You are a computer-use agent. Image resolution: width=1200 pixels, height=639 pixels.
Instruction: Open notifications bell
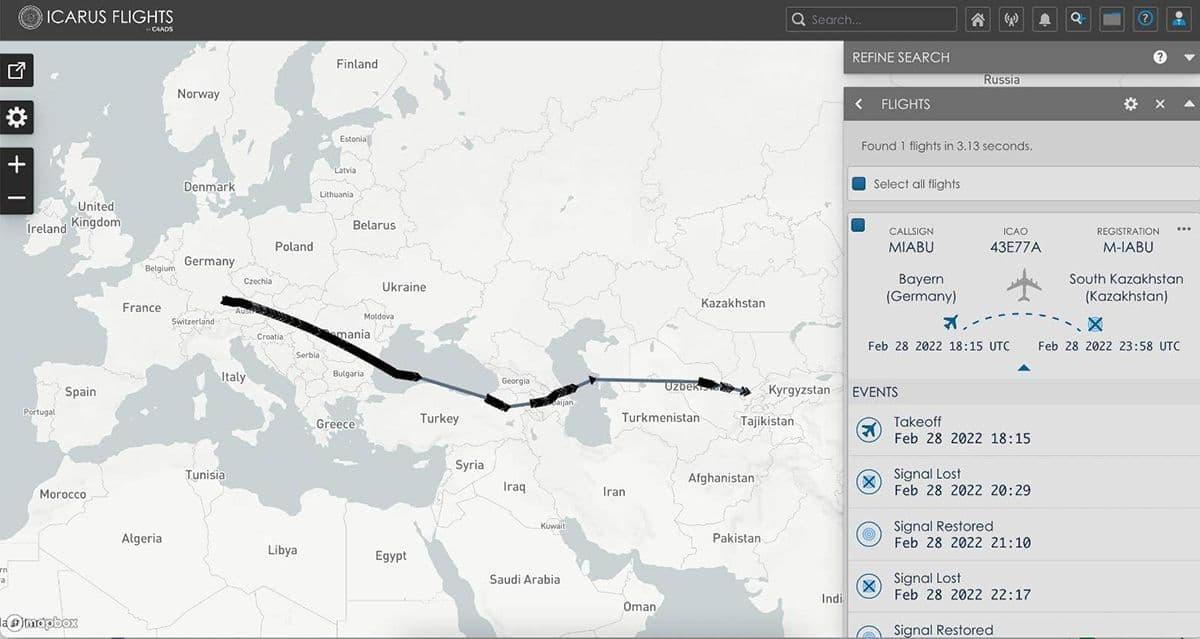[x=1044, y=19]
